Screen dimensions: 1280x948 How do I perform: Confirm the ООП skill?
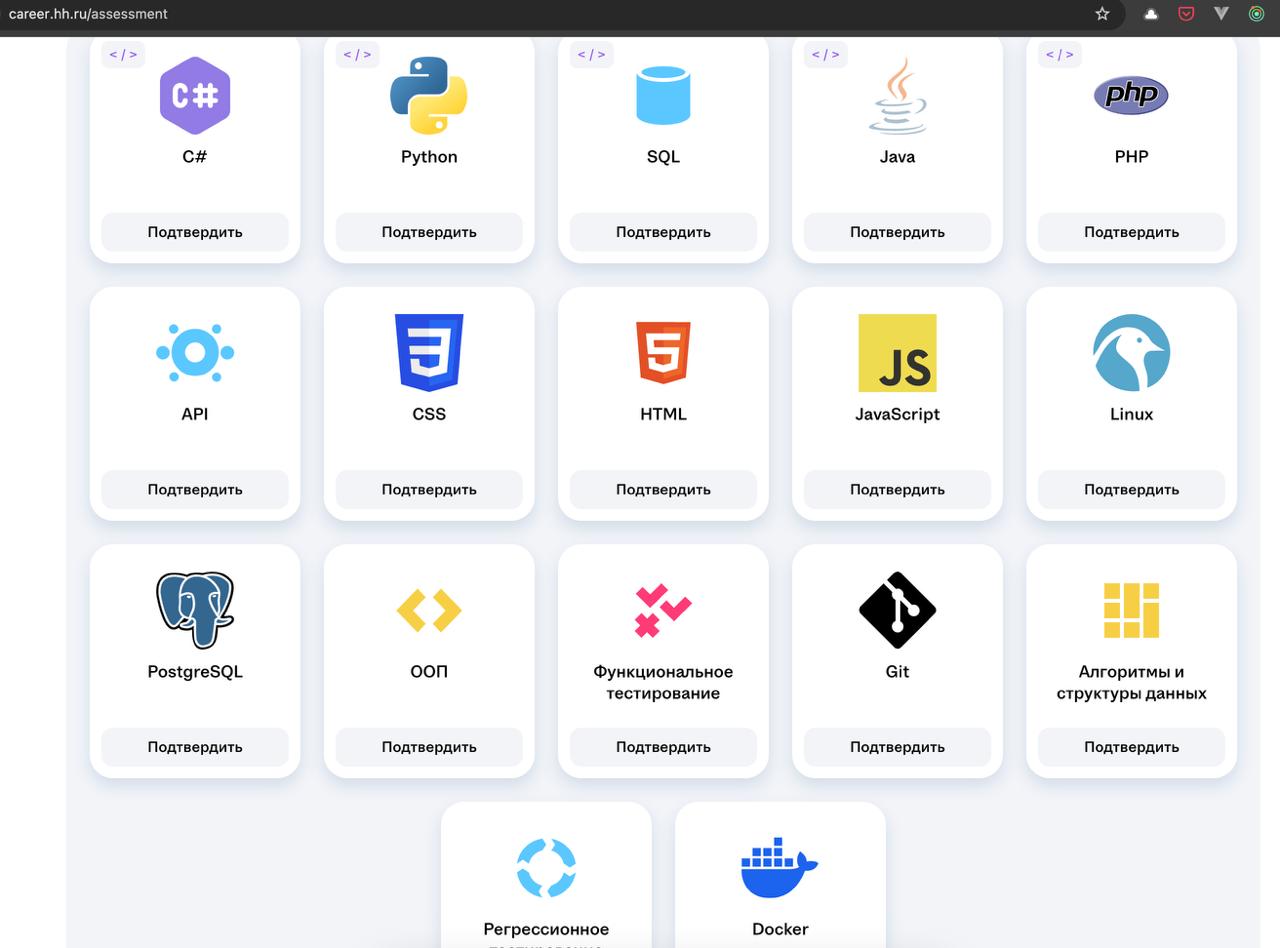coord(429,747)
